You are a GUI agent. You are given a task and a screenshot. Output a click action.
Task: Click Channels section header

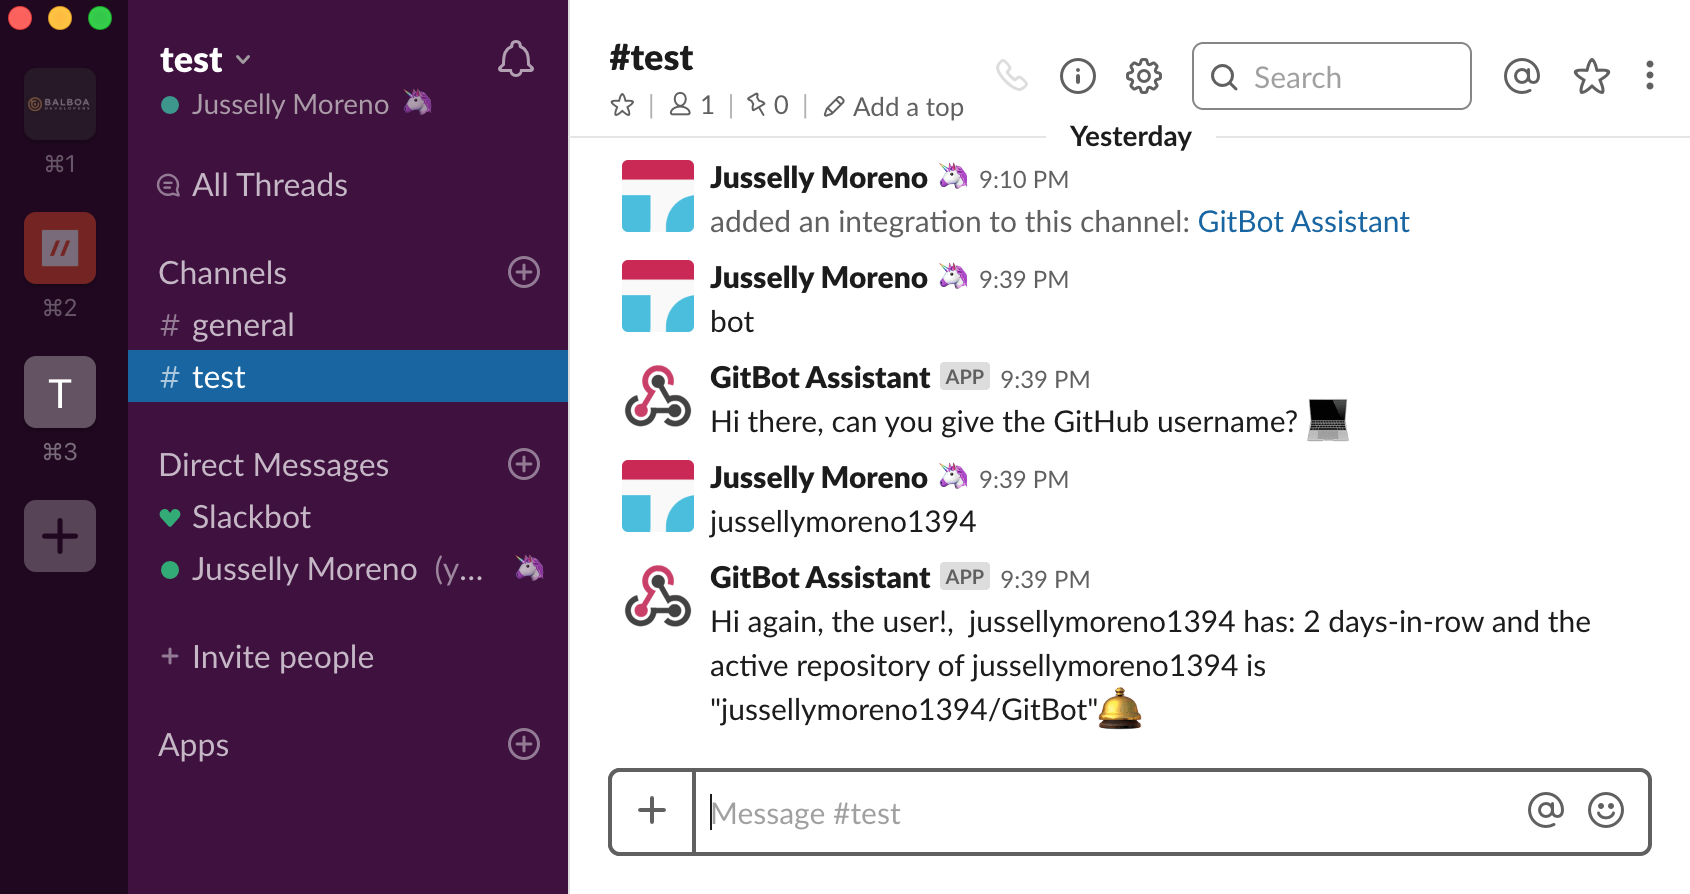223,273
